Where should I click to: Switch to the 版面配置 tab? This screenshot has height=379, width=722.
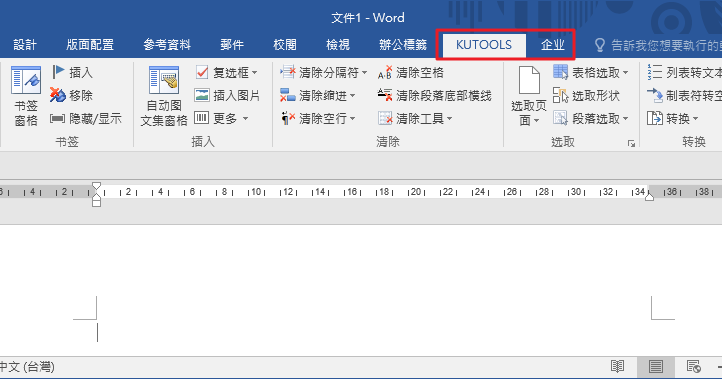(x=90, y=45)
